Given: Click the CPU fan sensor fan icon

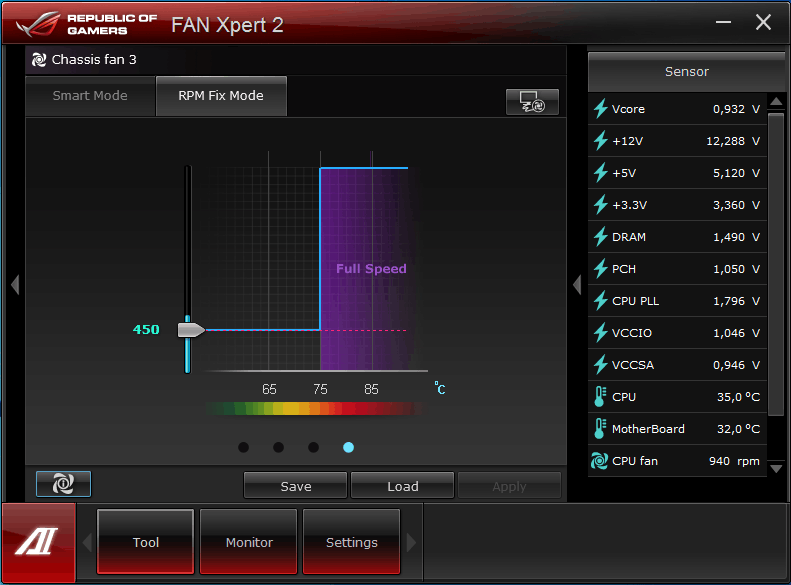Looking at the screenshot, I should pyautogui.click(x=599, y=461).
